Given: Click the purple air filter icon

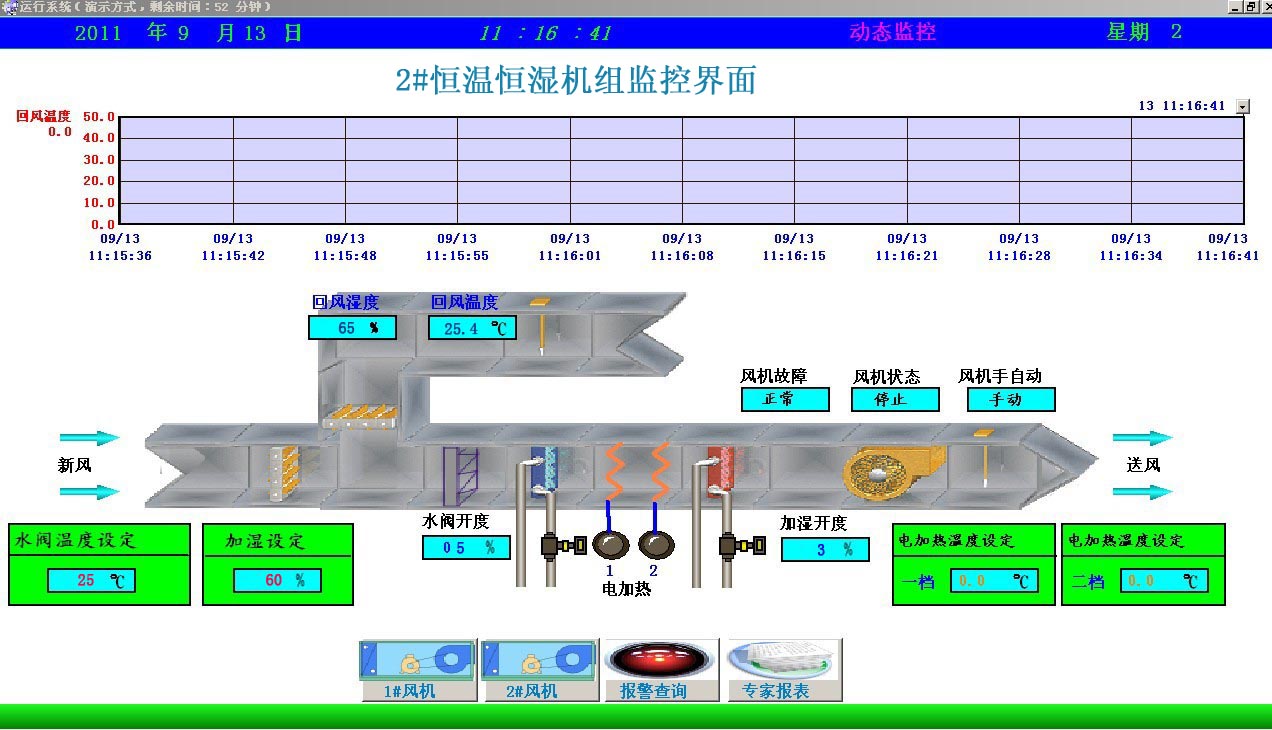Looking at the screenshot, I should tap(461, 476).
